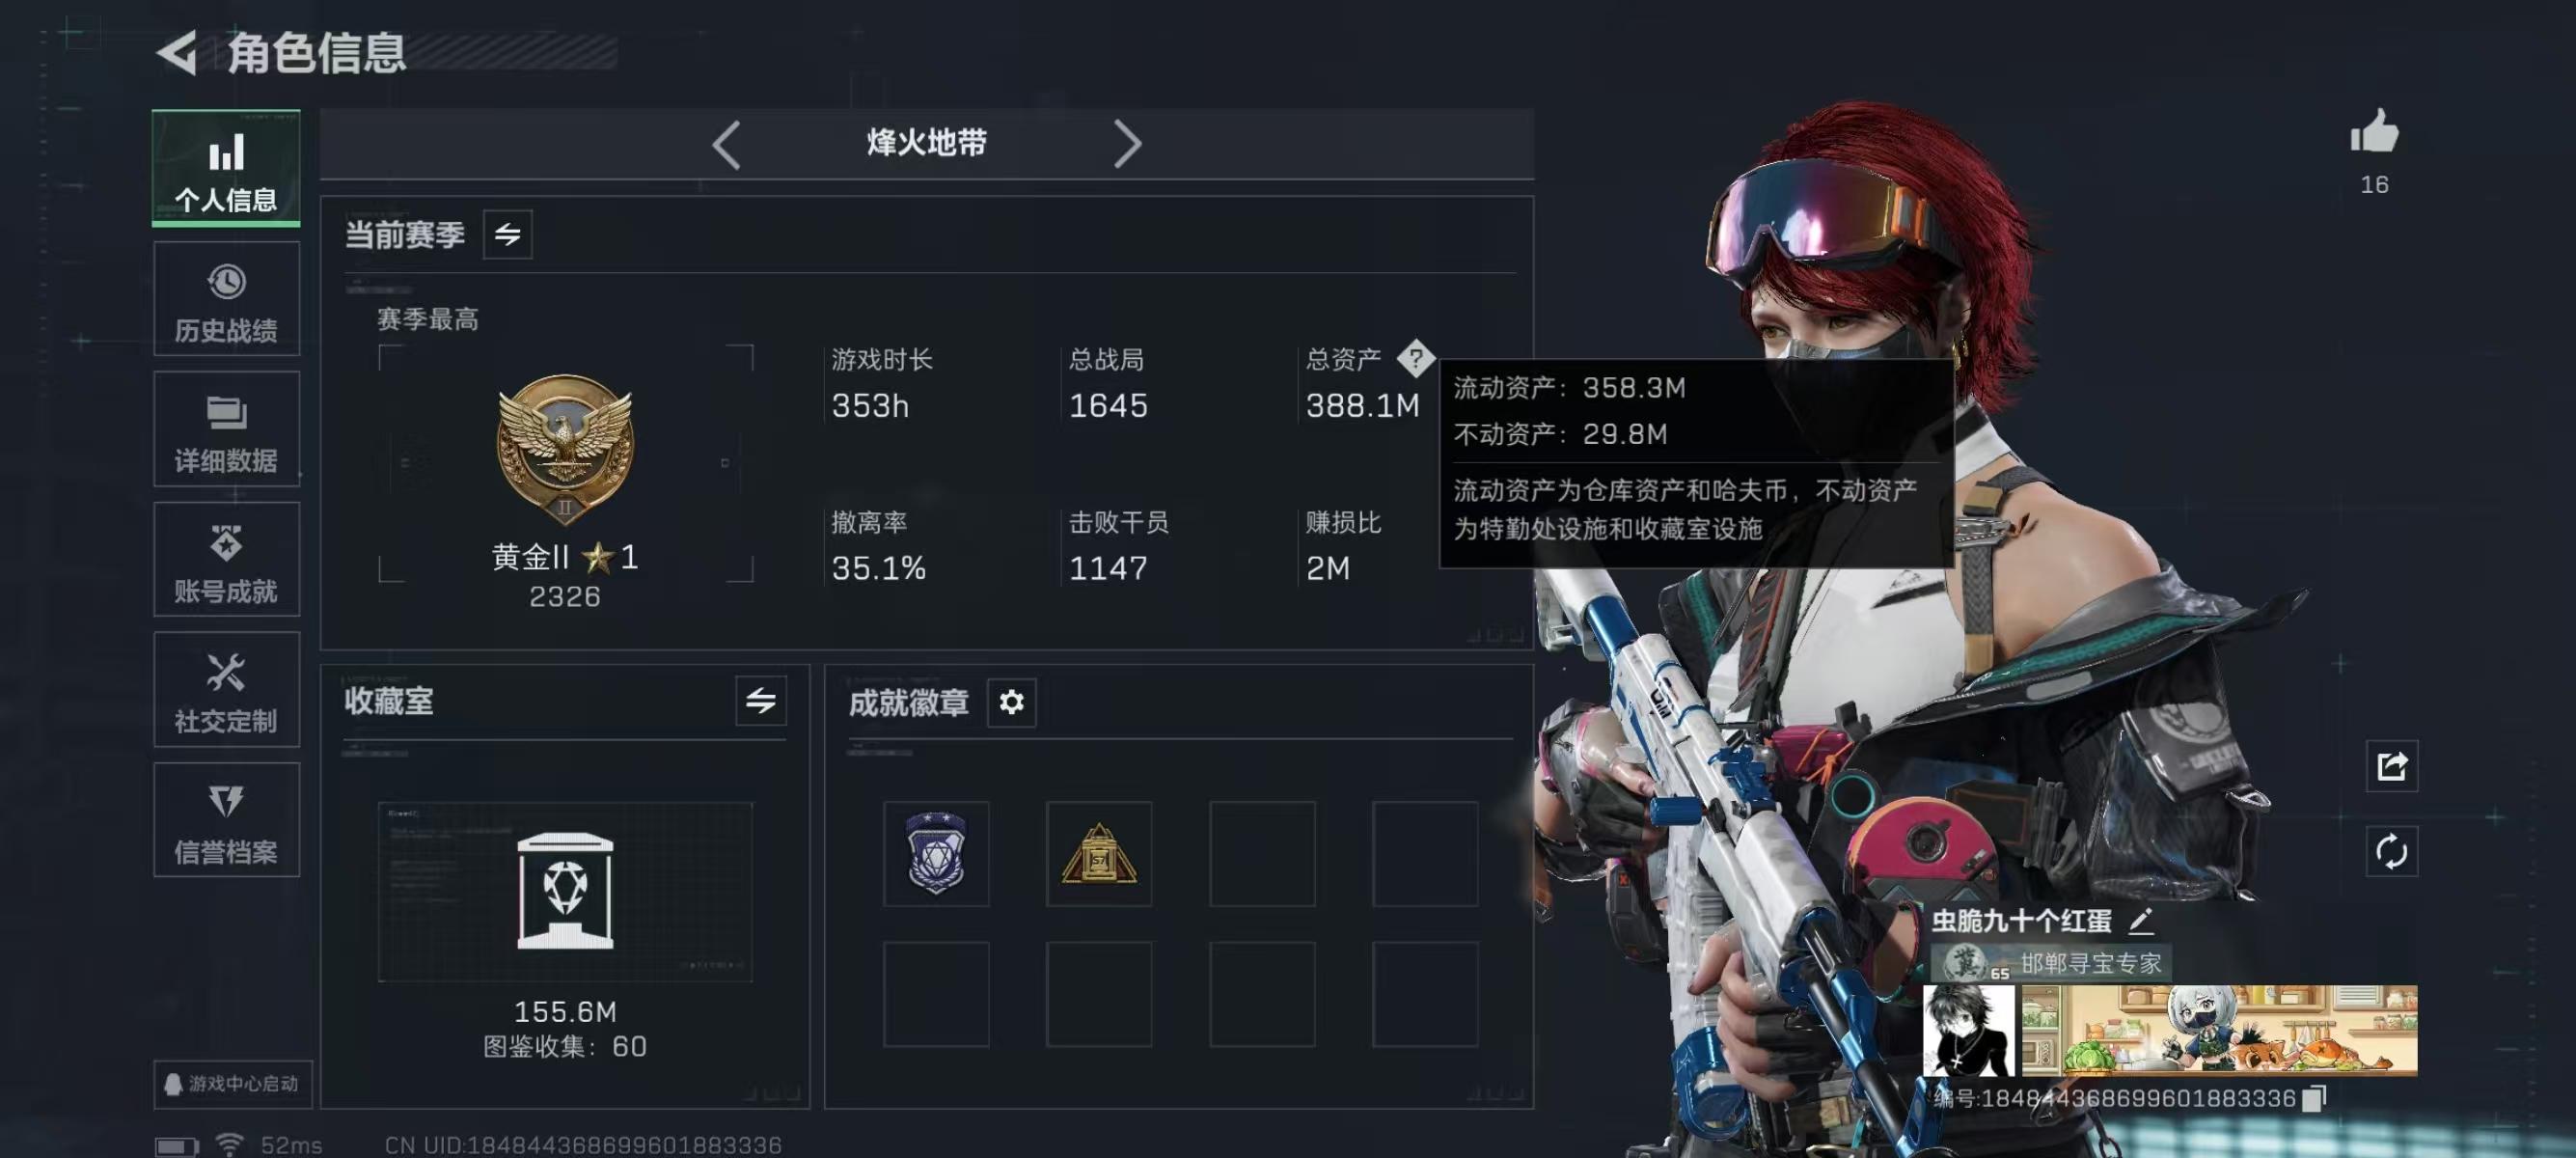Switch to the previous mode with the left chevron
The width and height of the screenshot is (2576, 1158).
[x=727, y=145]
